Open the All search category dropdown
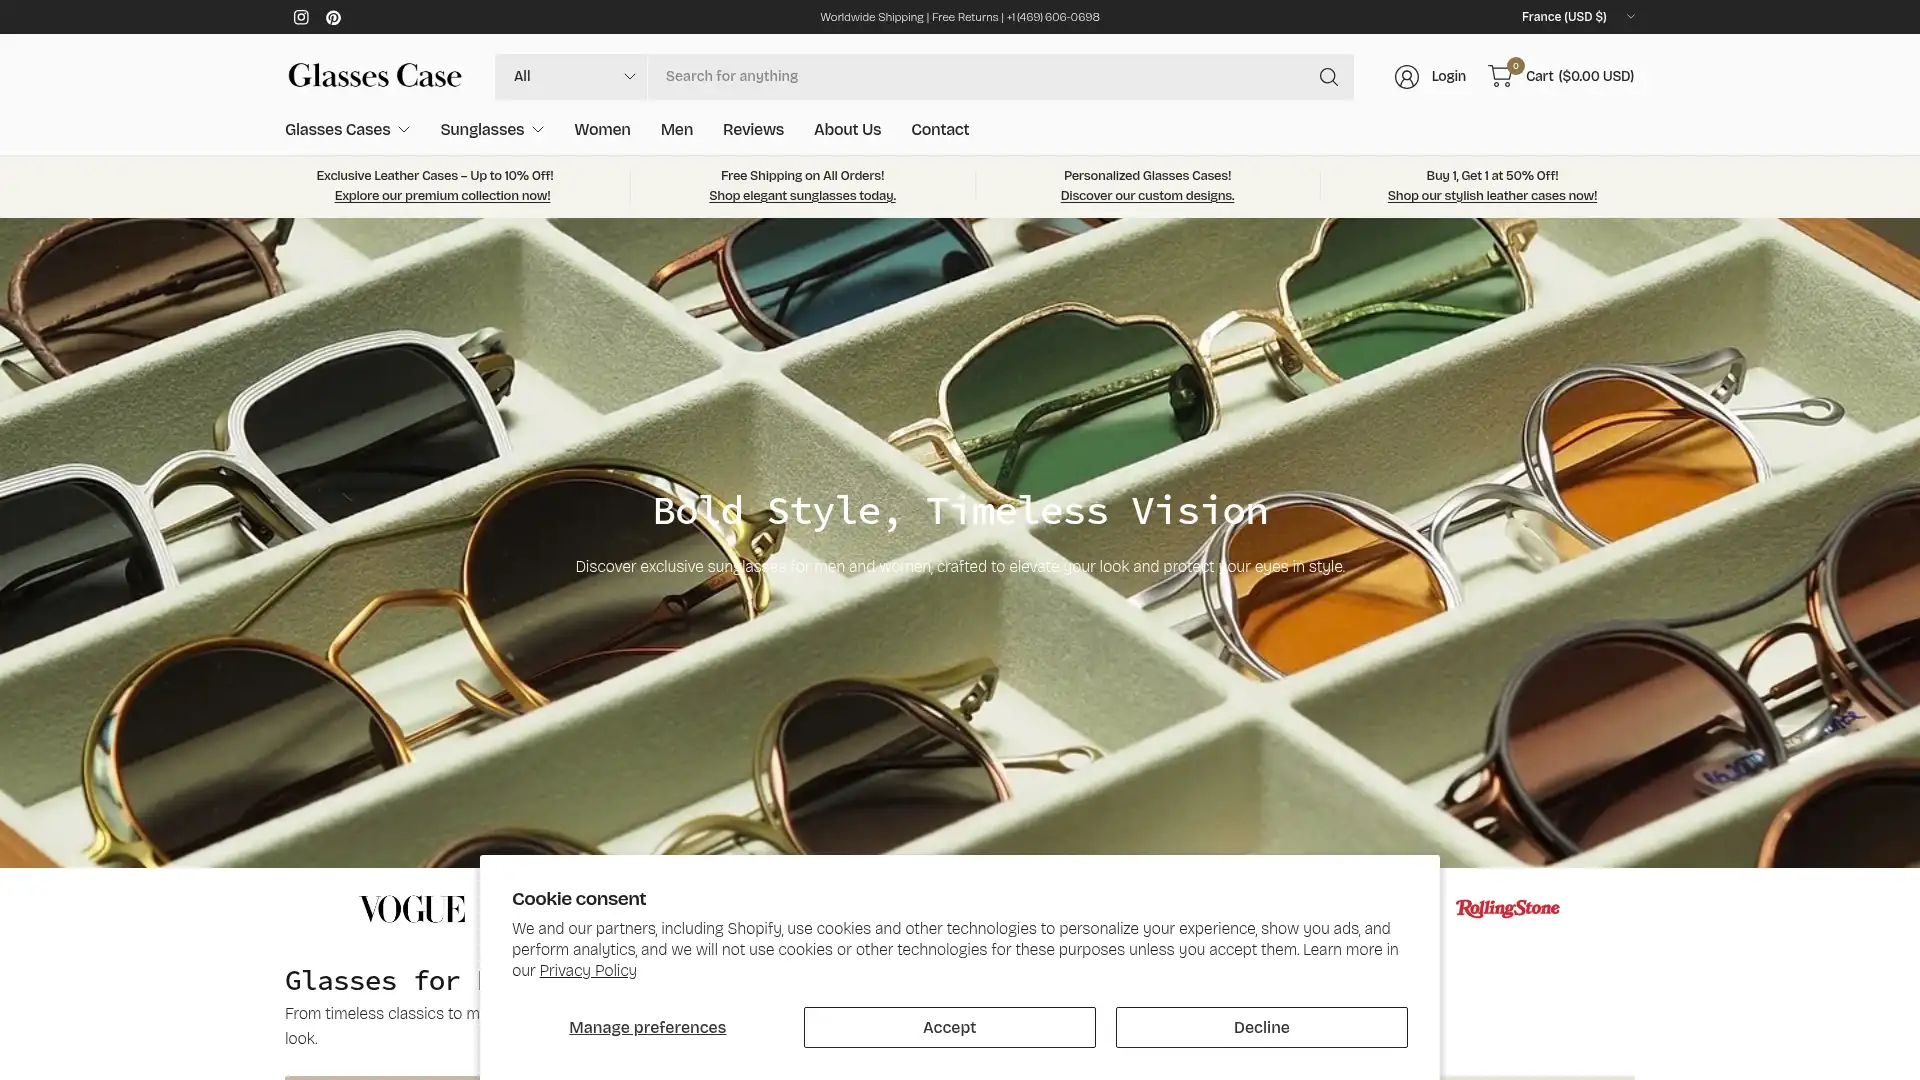This screenshot has width=1920, height=1080. [571, 76]
